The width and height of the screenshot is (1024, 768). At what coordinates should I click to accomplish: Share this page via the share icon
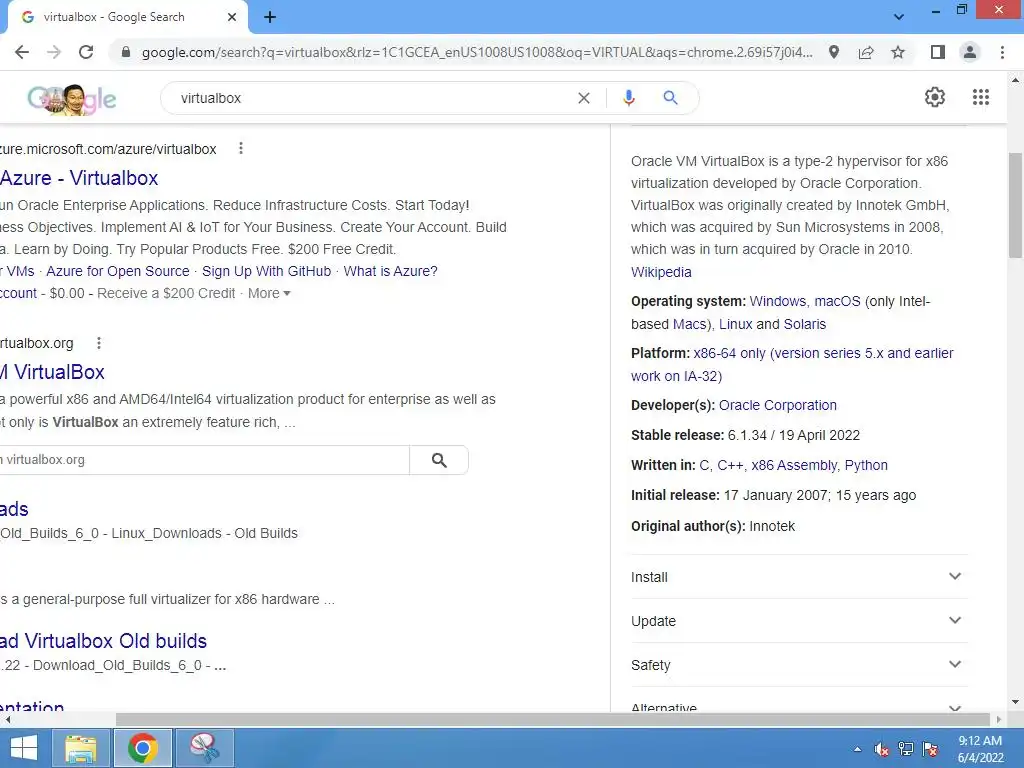click(866, 52)
